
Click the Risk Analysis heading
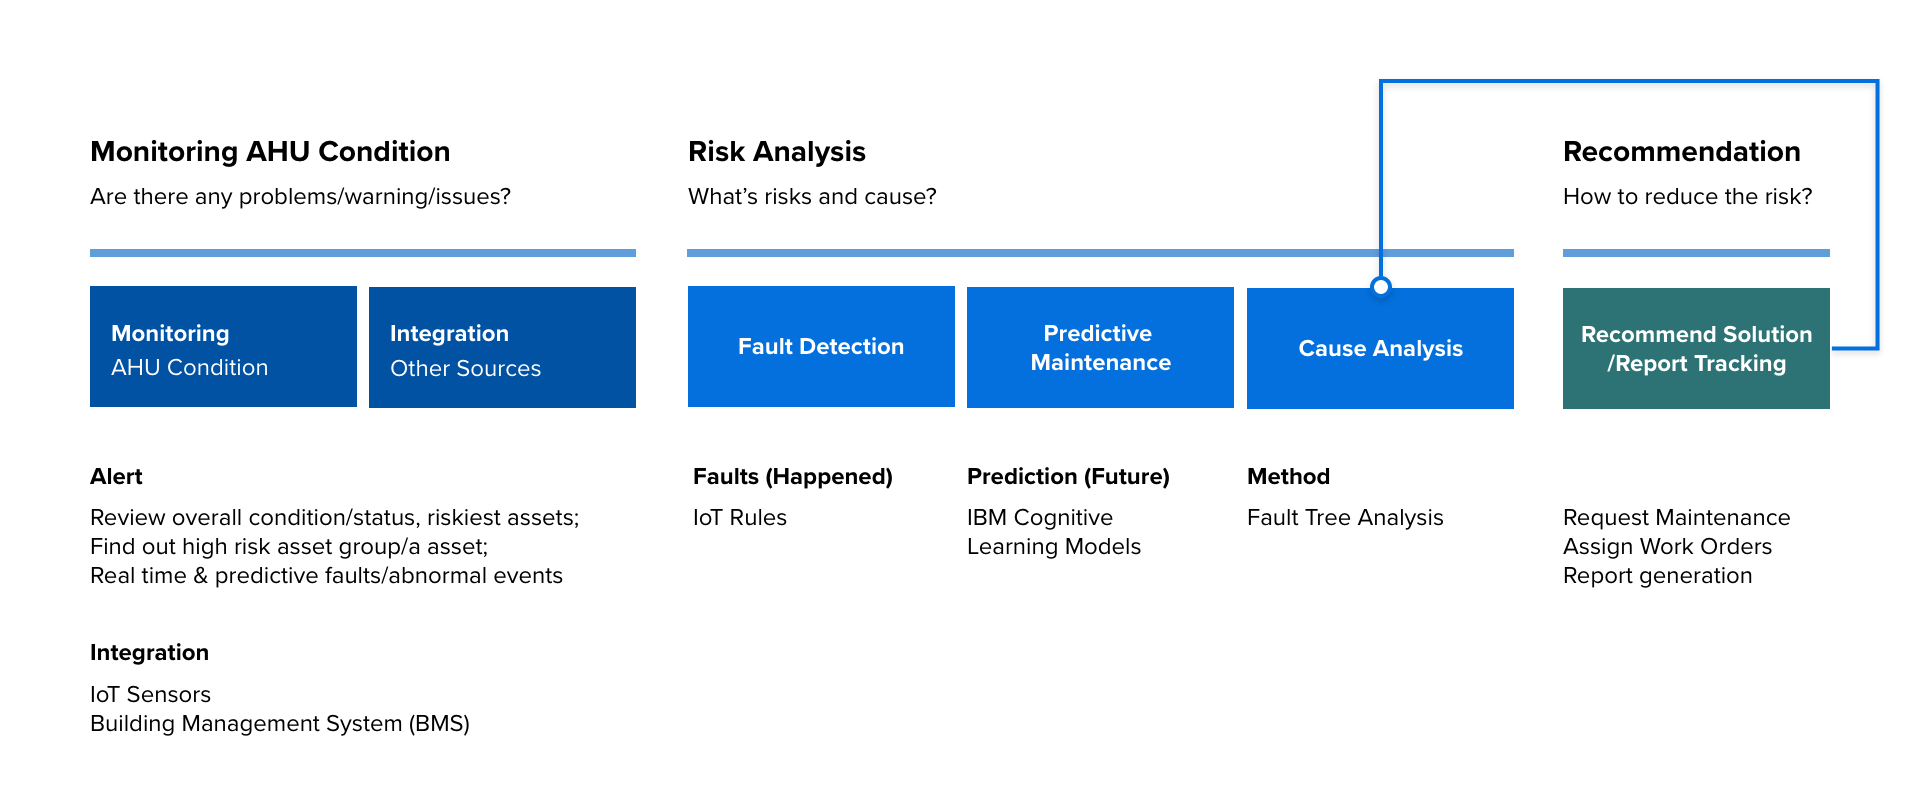777,152
